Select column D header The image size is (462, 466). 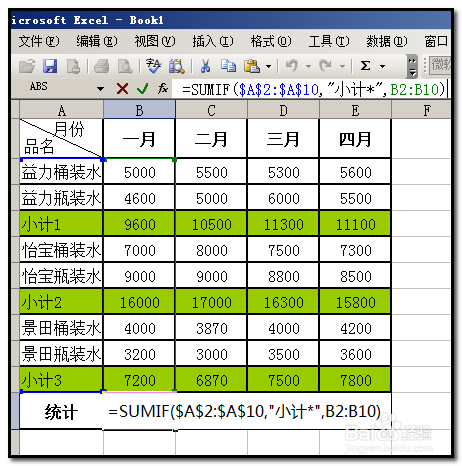point(283,110)
